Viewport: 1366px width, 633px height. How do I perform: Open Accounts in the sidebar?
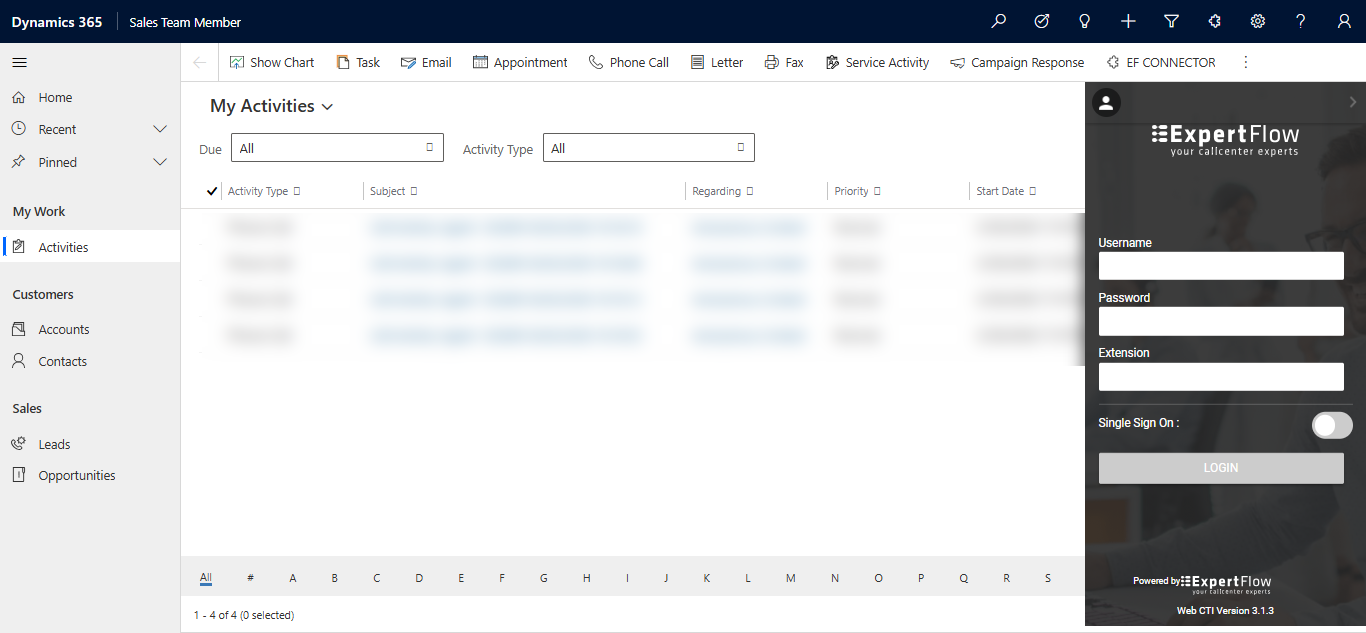click(x=64, y=329)
